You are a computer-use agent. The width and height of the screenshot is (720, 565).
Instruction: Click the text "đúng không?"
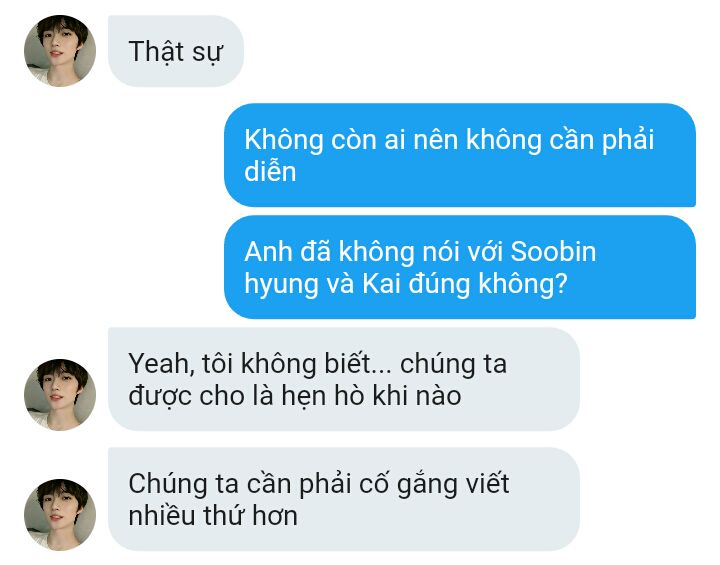[x=488, y=284]
